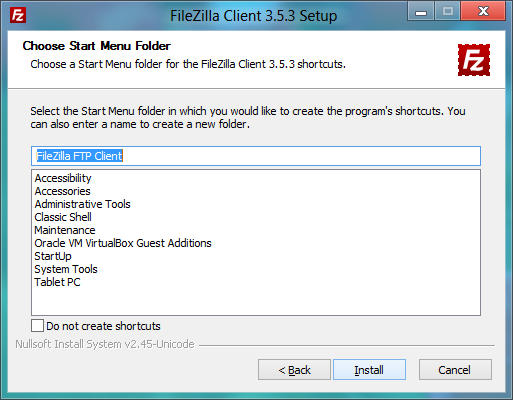The height and width of the screenshot is (400, 513).
Task: Click the Install button
Action: point(369,370)
